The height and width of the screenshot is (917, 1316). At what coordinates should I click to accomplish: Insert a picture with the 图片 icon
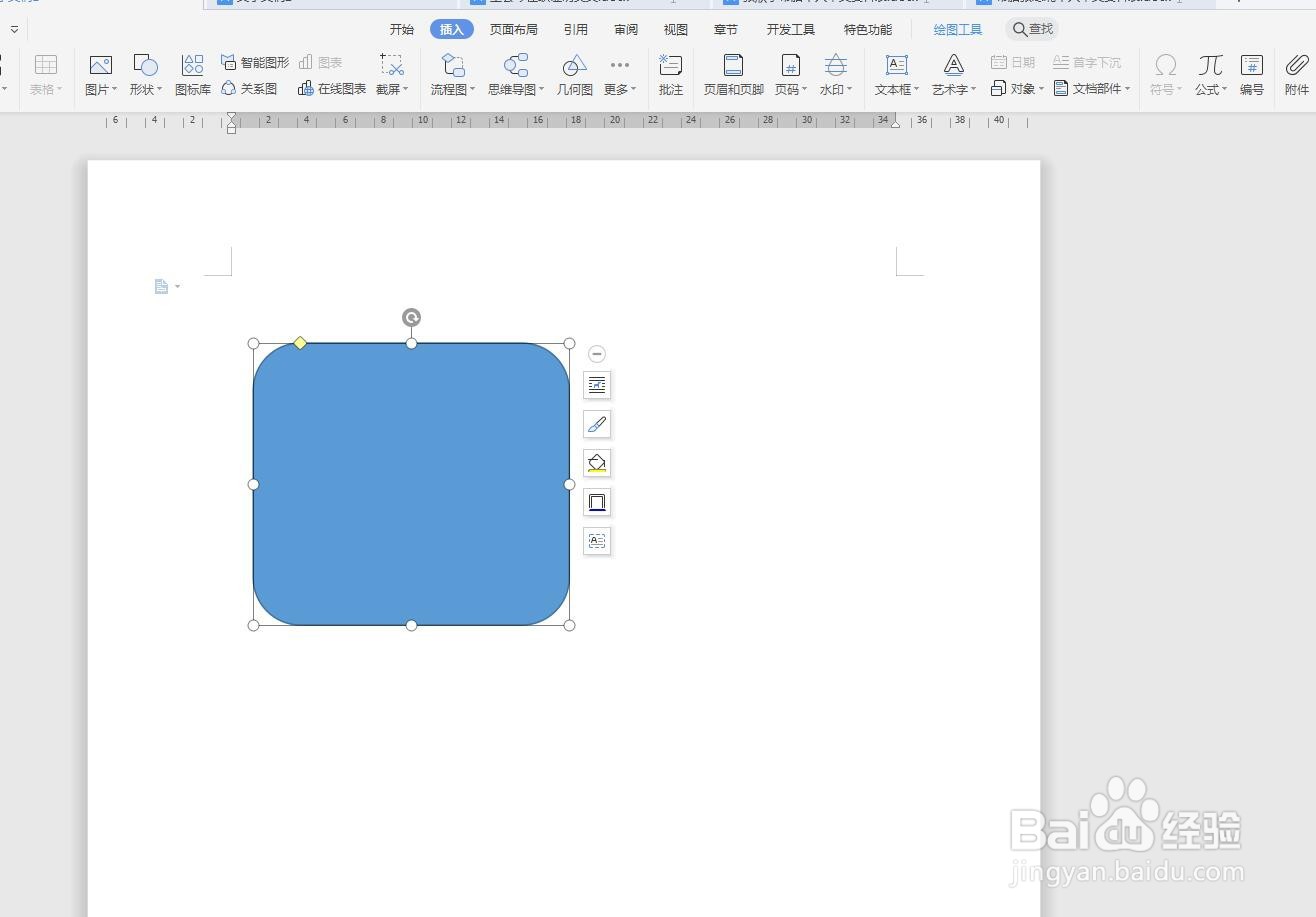pyautogui.click(x=100, y=66)
